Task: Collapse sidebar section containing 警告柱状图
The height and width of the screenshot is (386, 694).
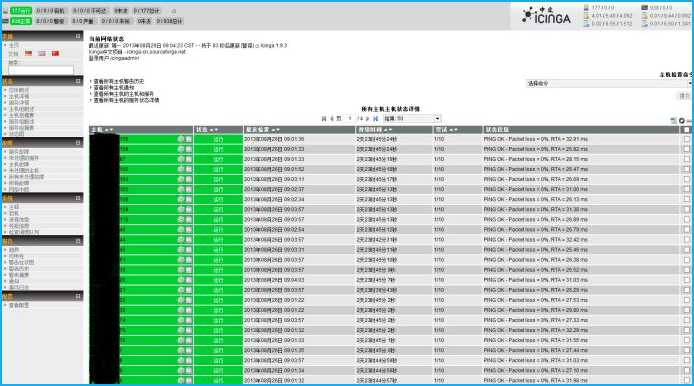Action: point(78,241)
